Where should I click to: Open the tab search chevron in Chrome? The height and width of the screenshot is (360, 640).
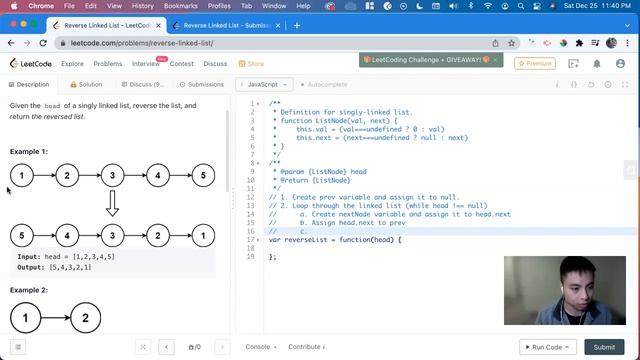pyautogui.click(x=627, y=25)
